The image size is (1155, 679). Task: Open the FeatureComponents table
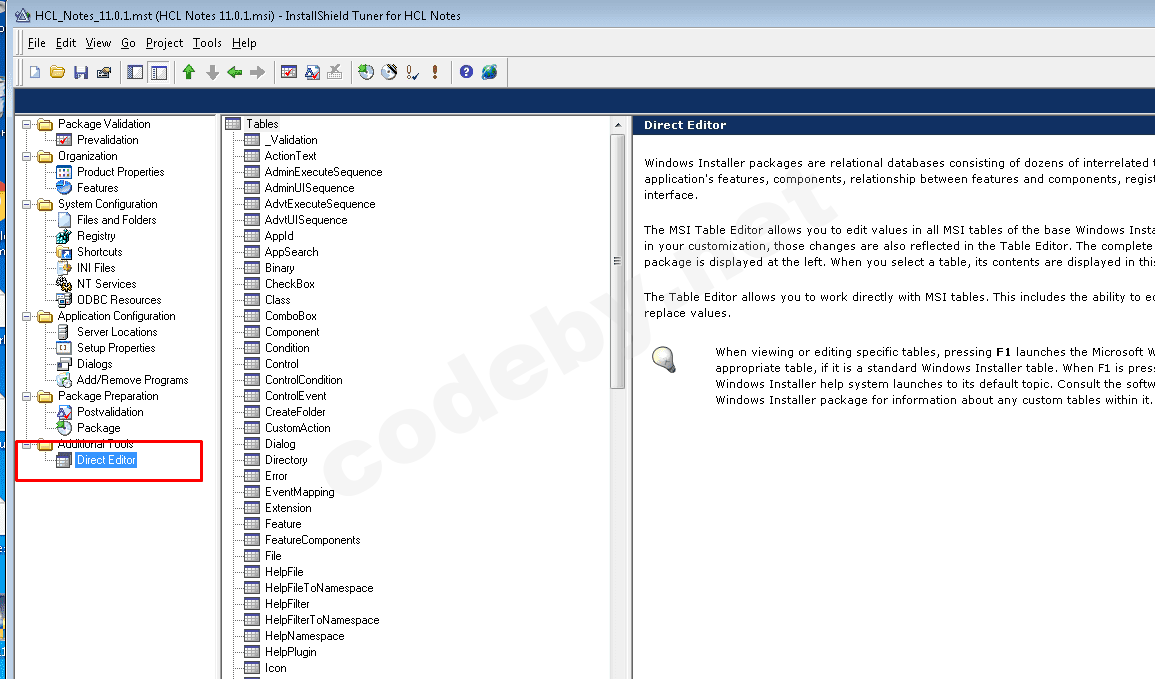[x=312, y=540]
